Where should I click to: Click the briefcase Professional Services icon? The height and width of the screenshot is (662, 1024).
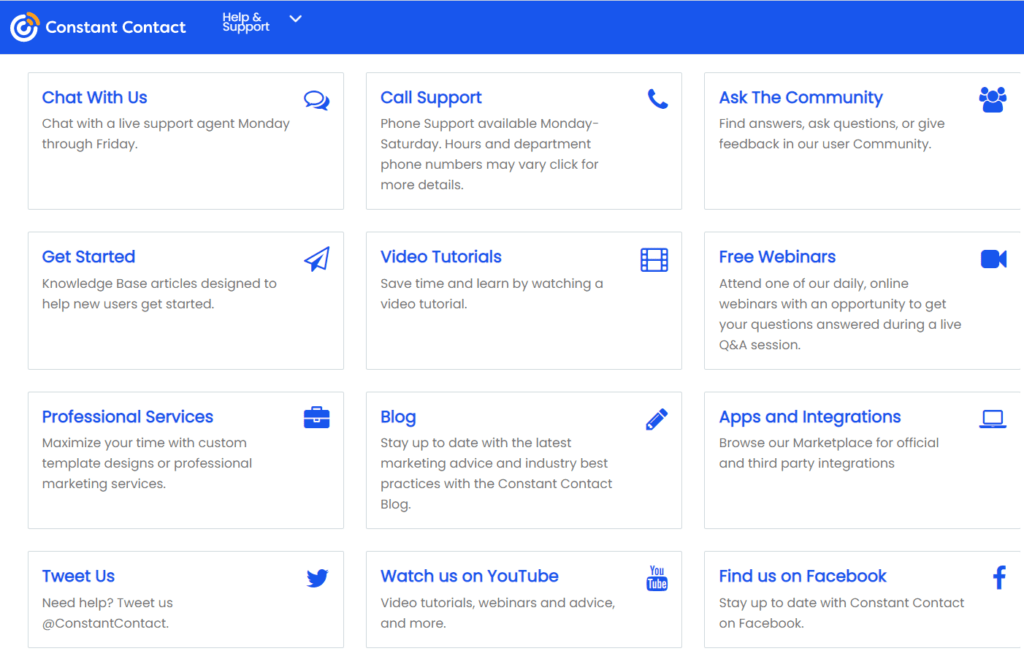coord(316,418)
